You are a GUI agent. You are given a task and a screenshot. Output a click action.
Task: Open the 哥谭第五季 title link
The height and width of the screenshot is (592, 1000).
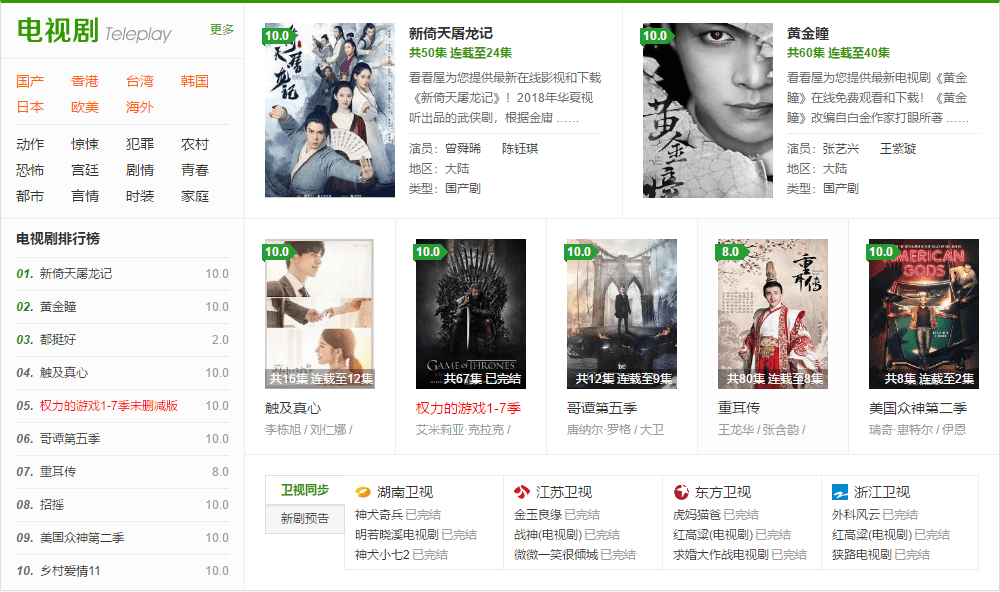tap(602, 408)
